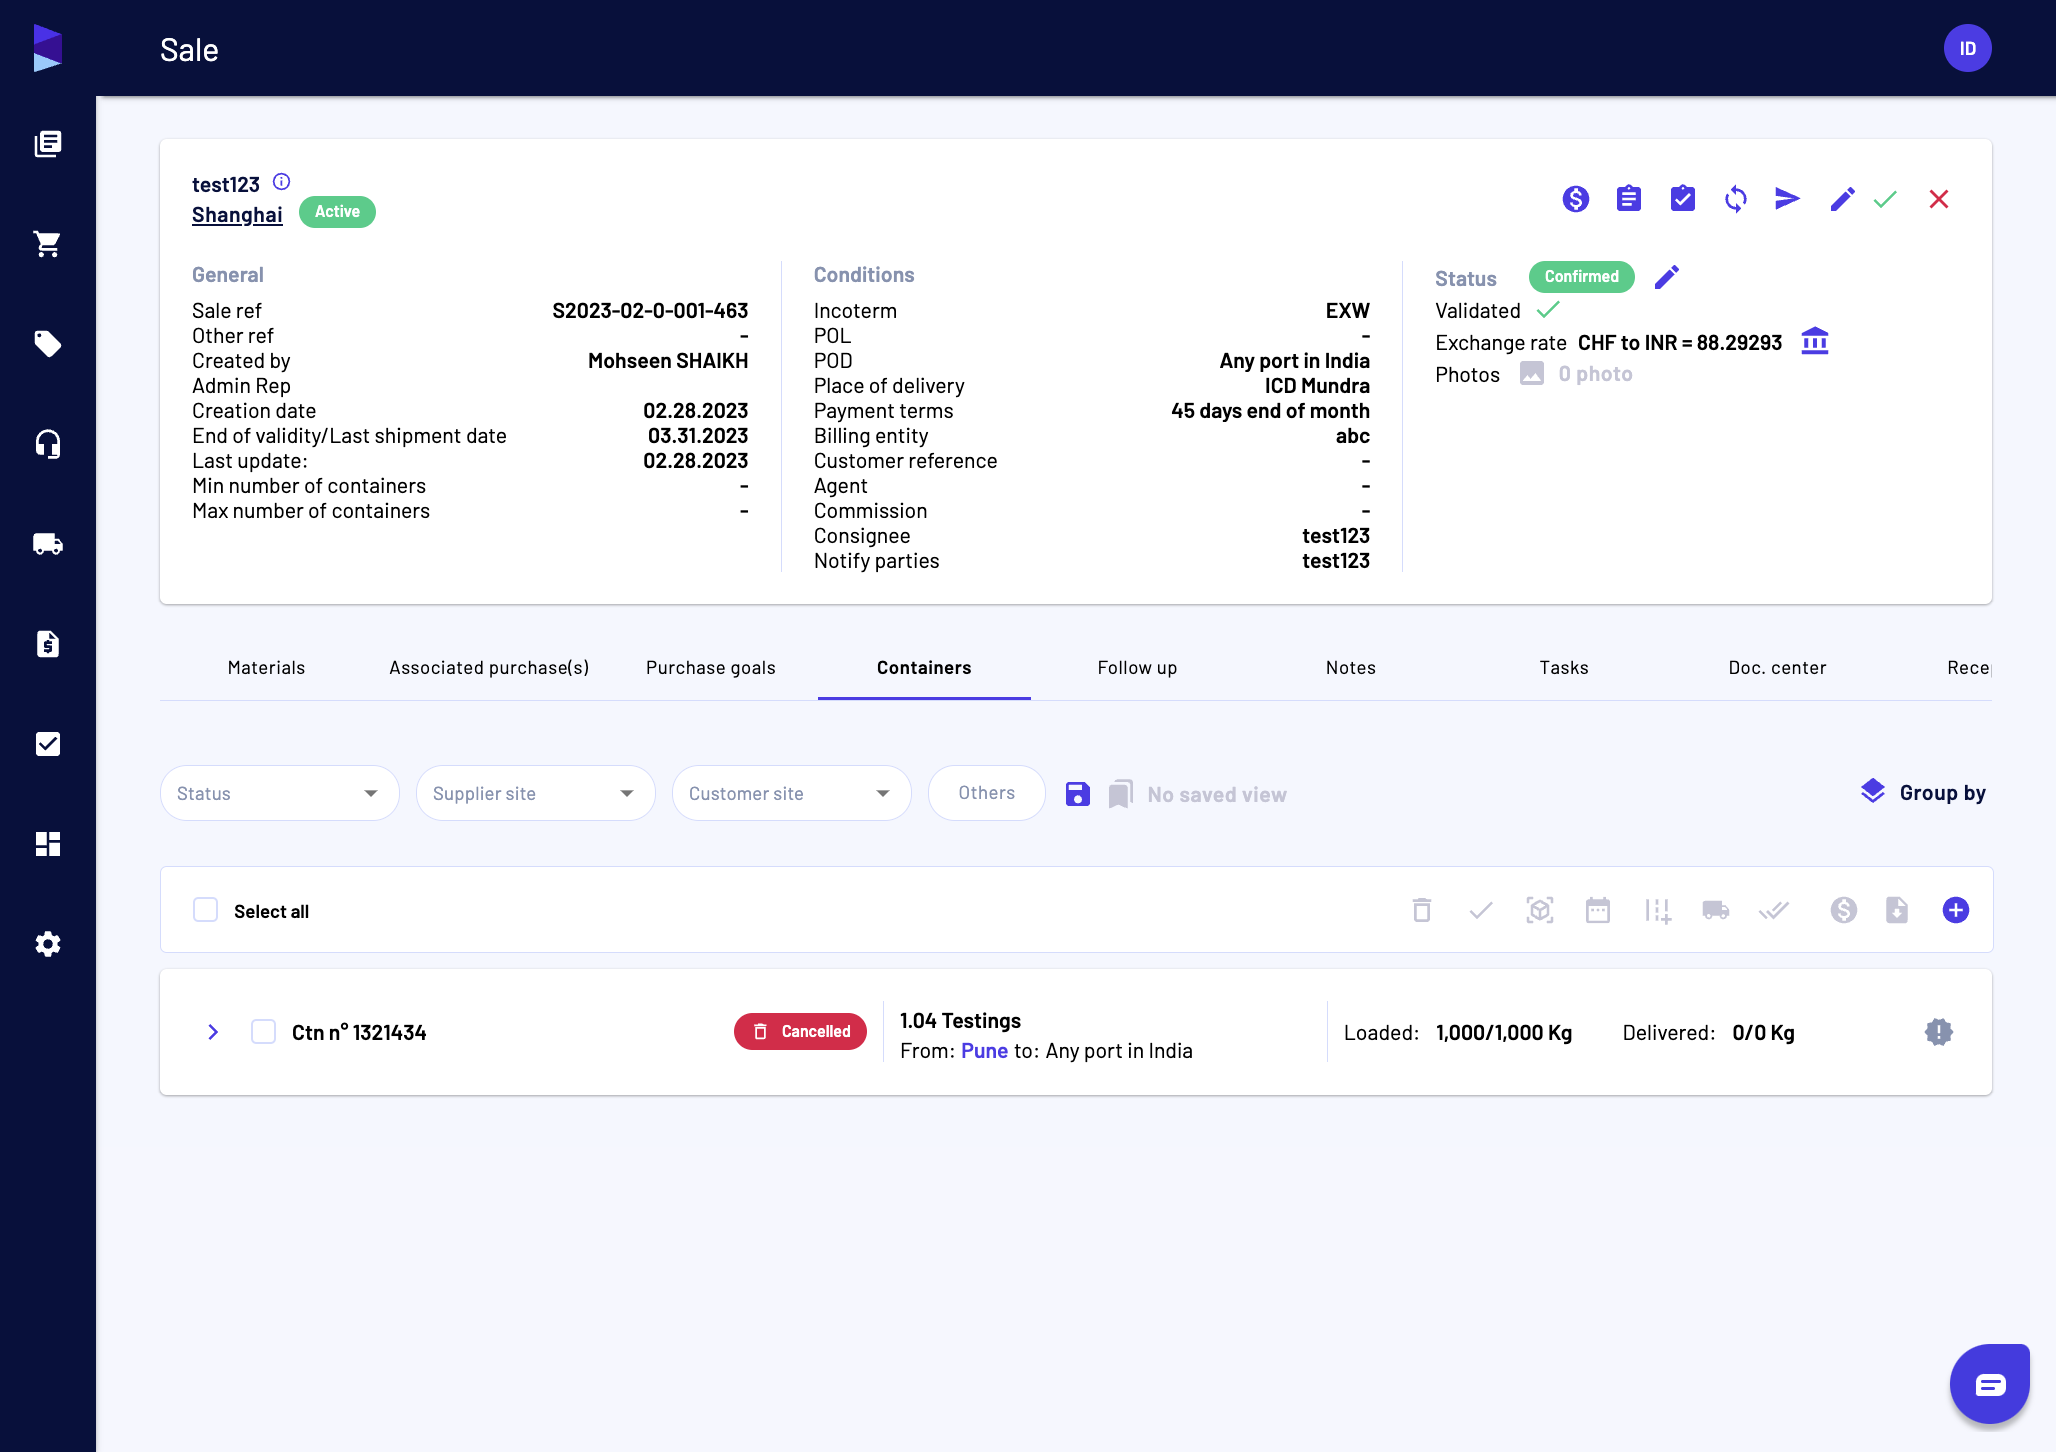The image size is (2056, 1452).
Task: Click the clipboard list icon in sale header
Action: (x=1629, y=199)
